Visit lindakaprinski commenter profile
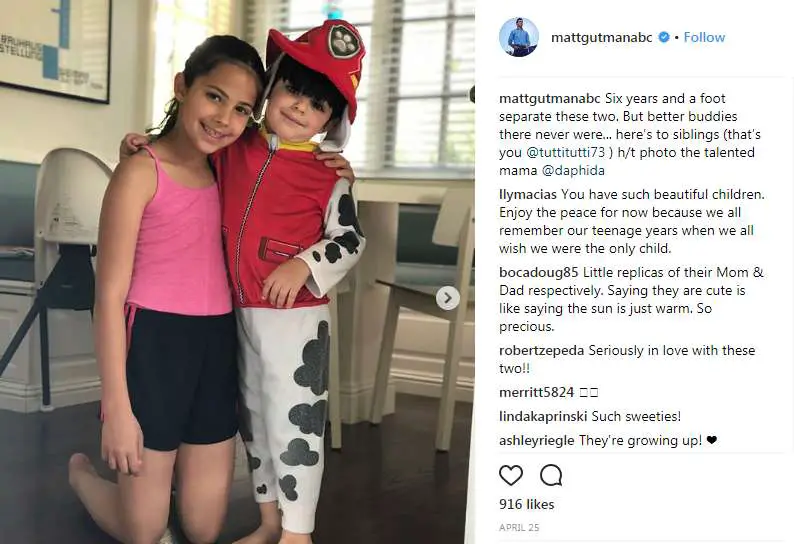The height and width of the screenshot is (544, 794). 543,416
